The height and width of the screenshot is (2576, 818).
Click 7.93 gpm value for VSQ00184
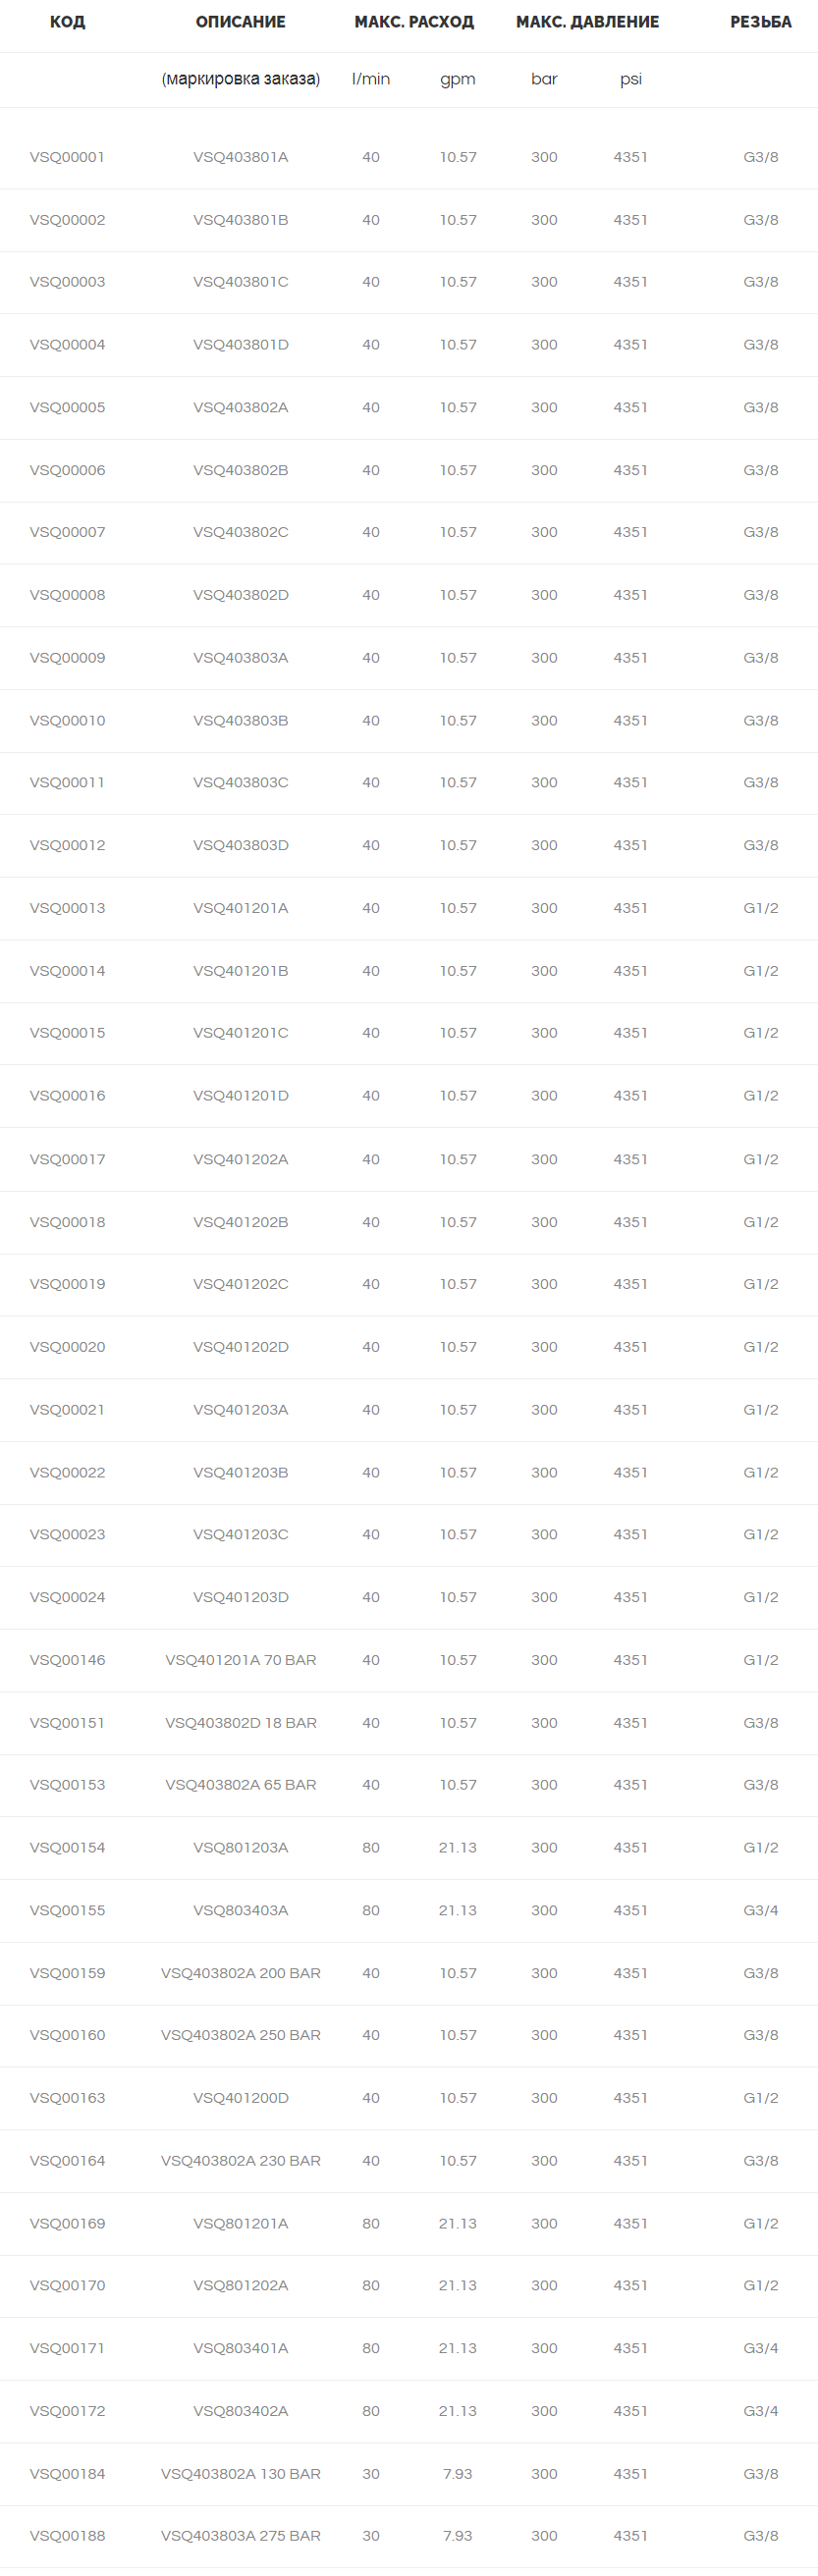[x=457, y=2473]
